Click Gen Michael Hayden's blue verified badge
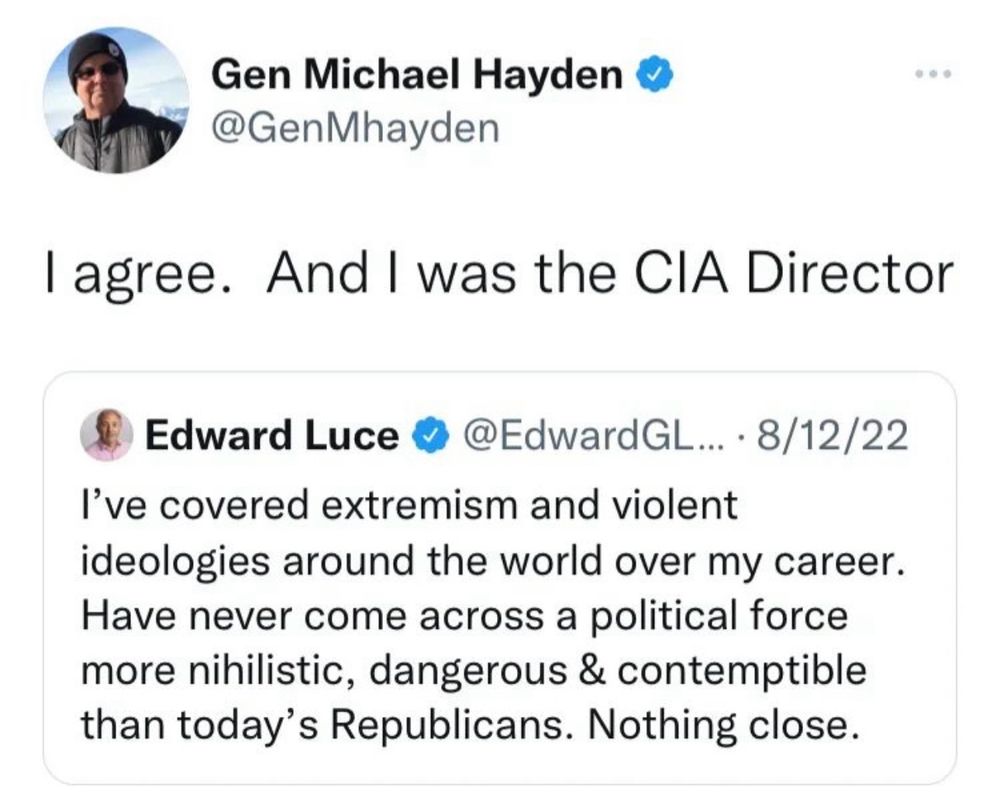The height and width of the screenshot is (793, 1000). click(x=655, y=75)
